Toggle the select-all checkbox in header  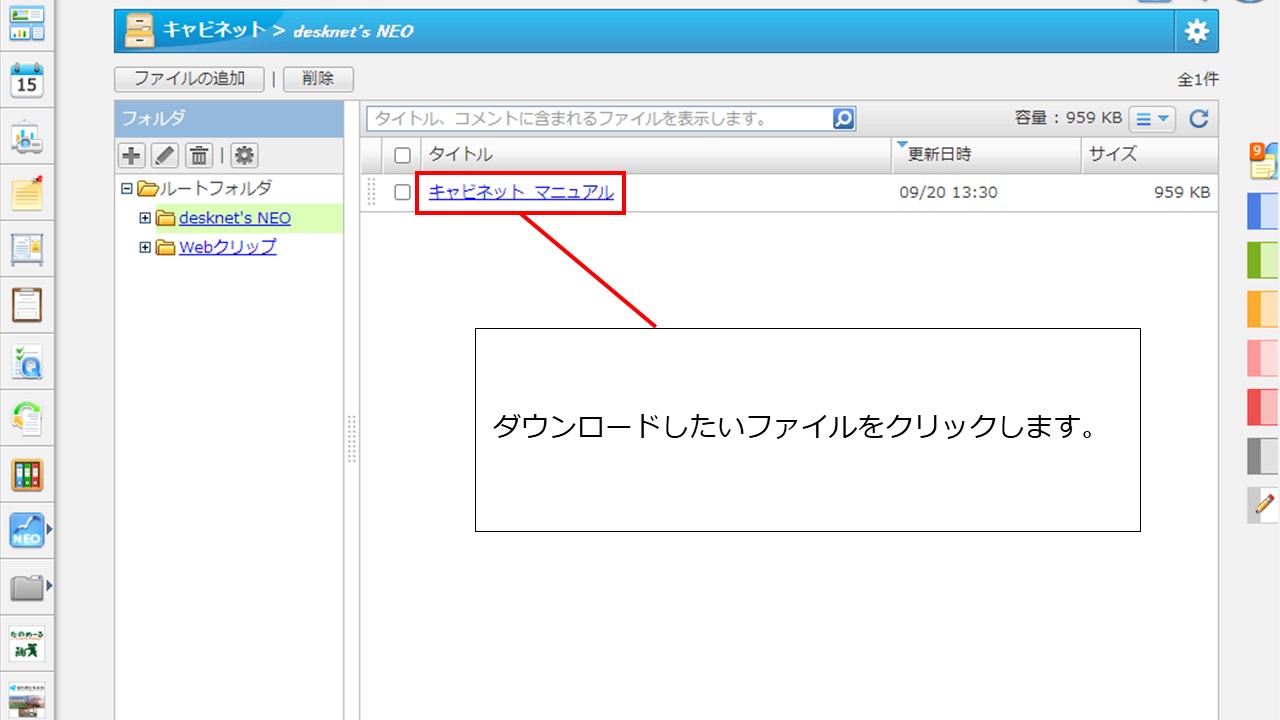[x=402, y=155]
